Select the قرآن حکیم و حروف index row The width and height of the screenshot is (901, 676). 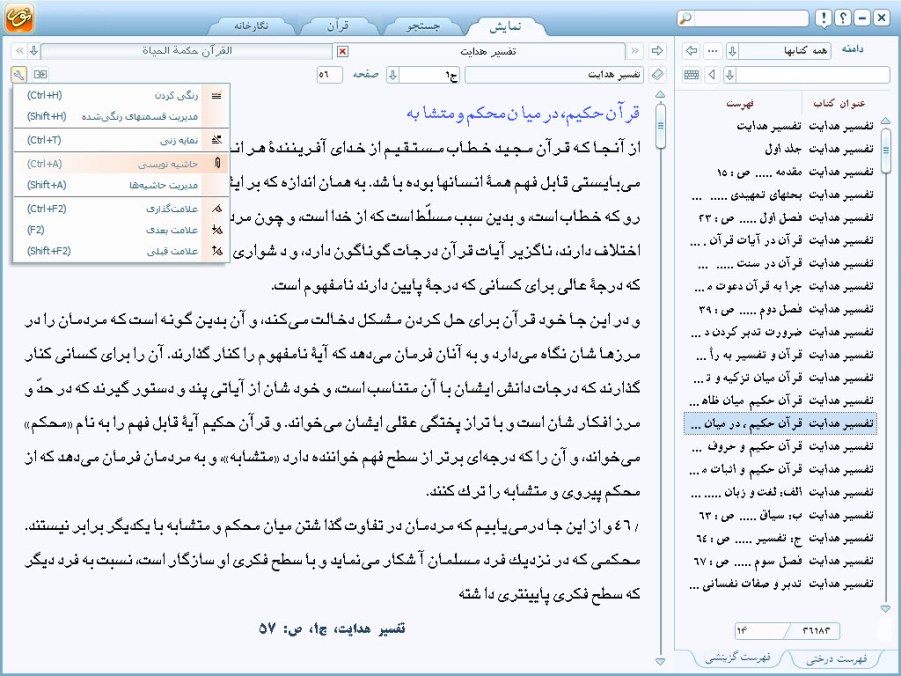pos(780,447)
